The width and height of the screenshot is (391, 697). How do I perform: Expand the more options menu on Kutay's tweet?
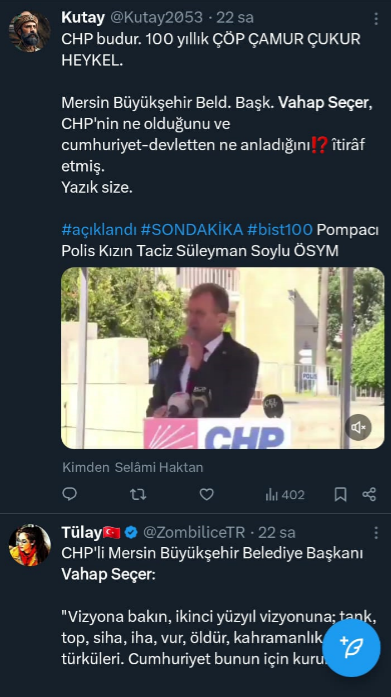click(x=376, y=18)
